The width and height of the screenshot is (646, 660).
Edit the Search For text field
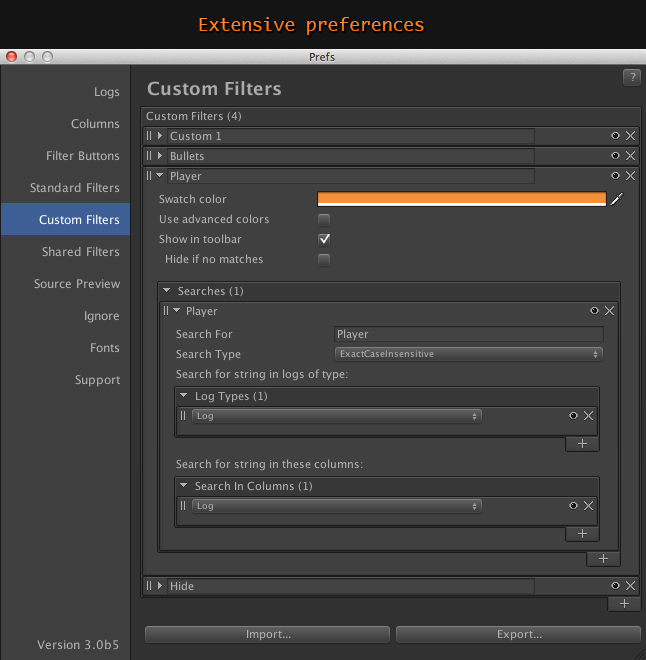coord(469,334)
